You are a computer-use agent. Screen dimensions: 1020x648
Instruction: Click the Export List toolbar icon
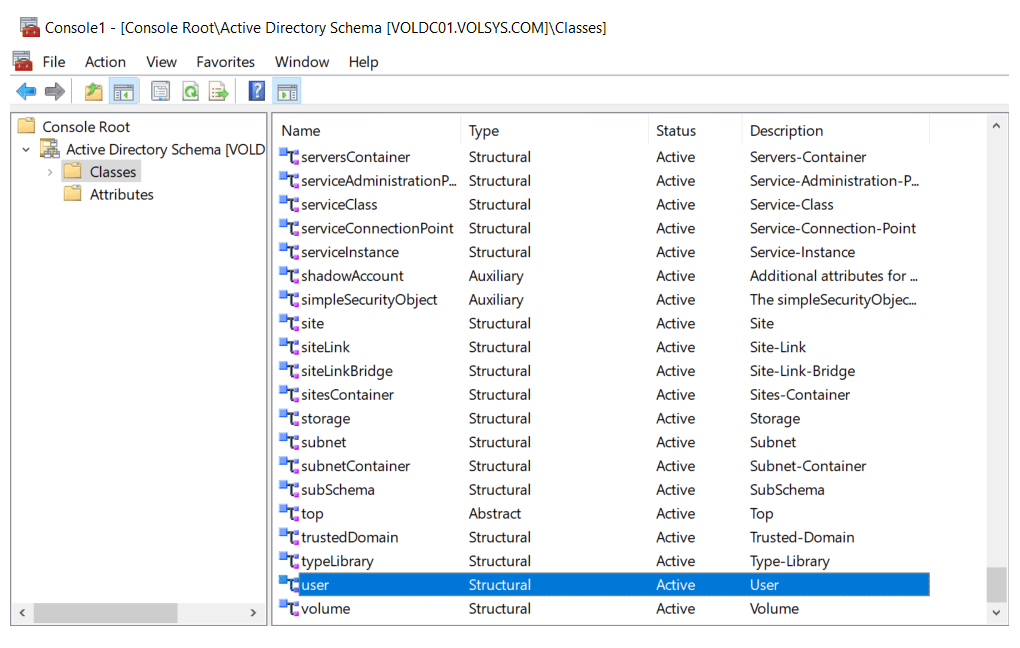pos(218,92)
